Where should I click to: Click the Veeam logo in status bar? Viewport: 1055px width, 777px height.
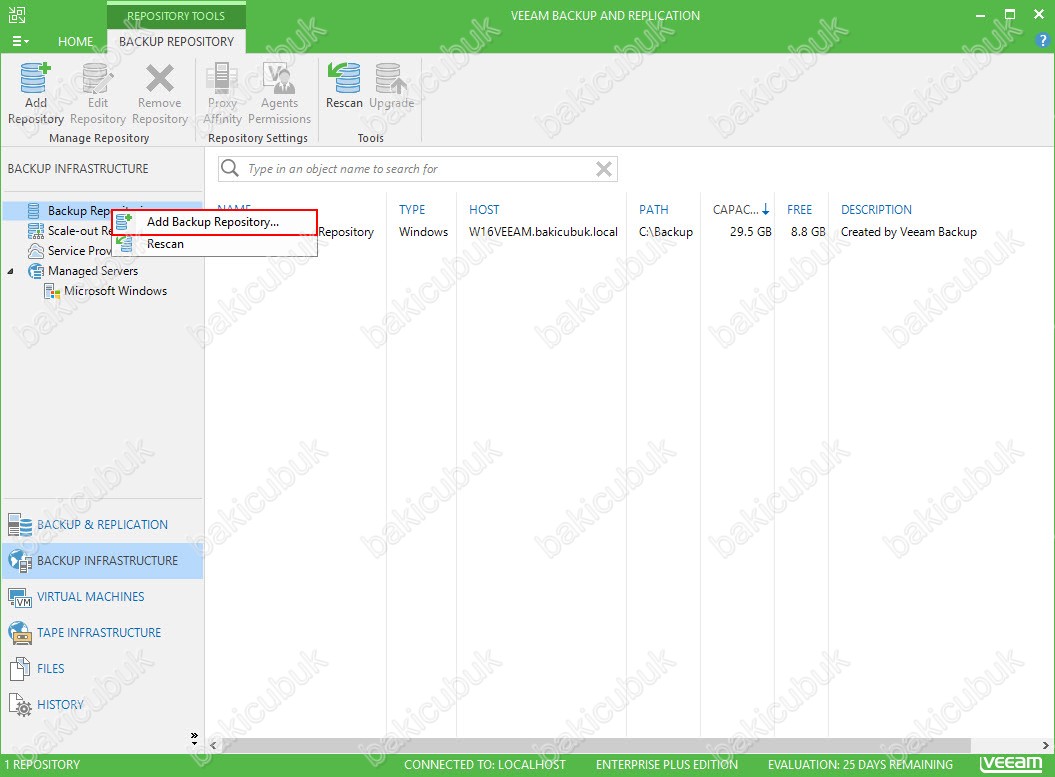coord(1011,764)
